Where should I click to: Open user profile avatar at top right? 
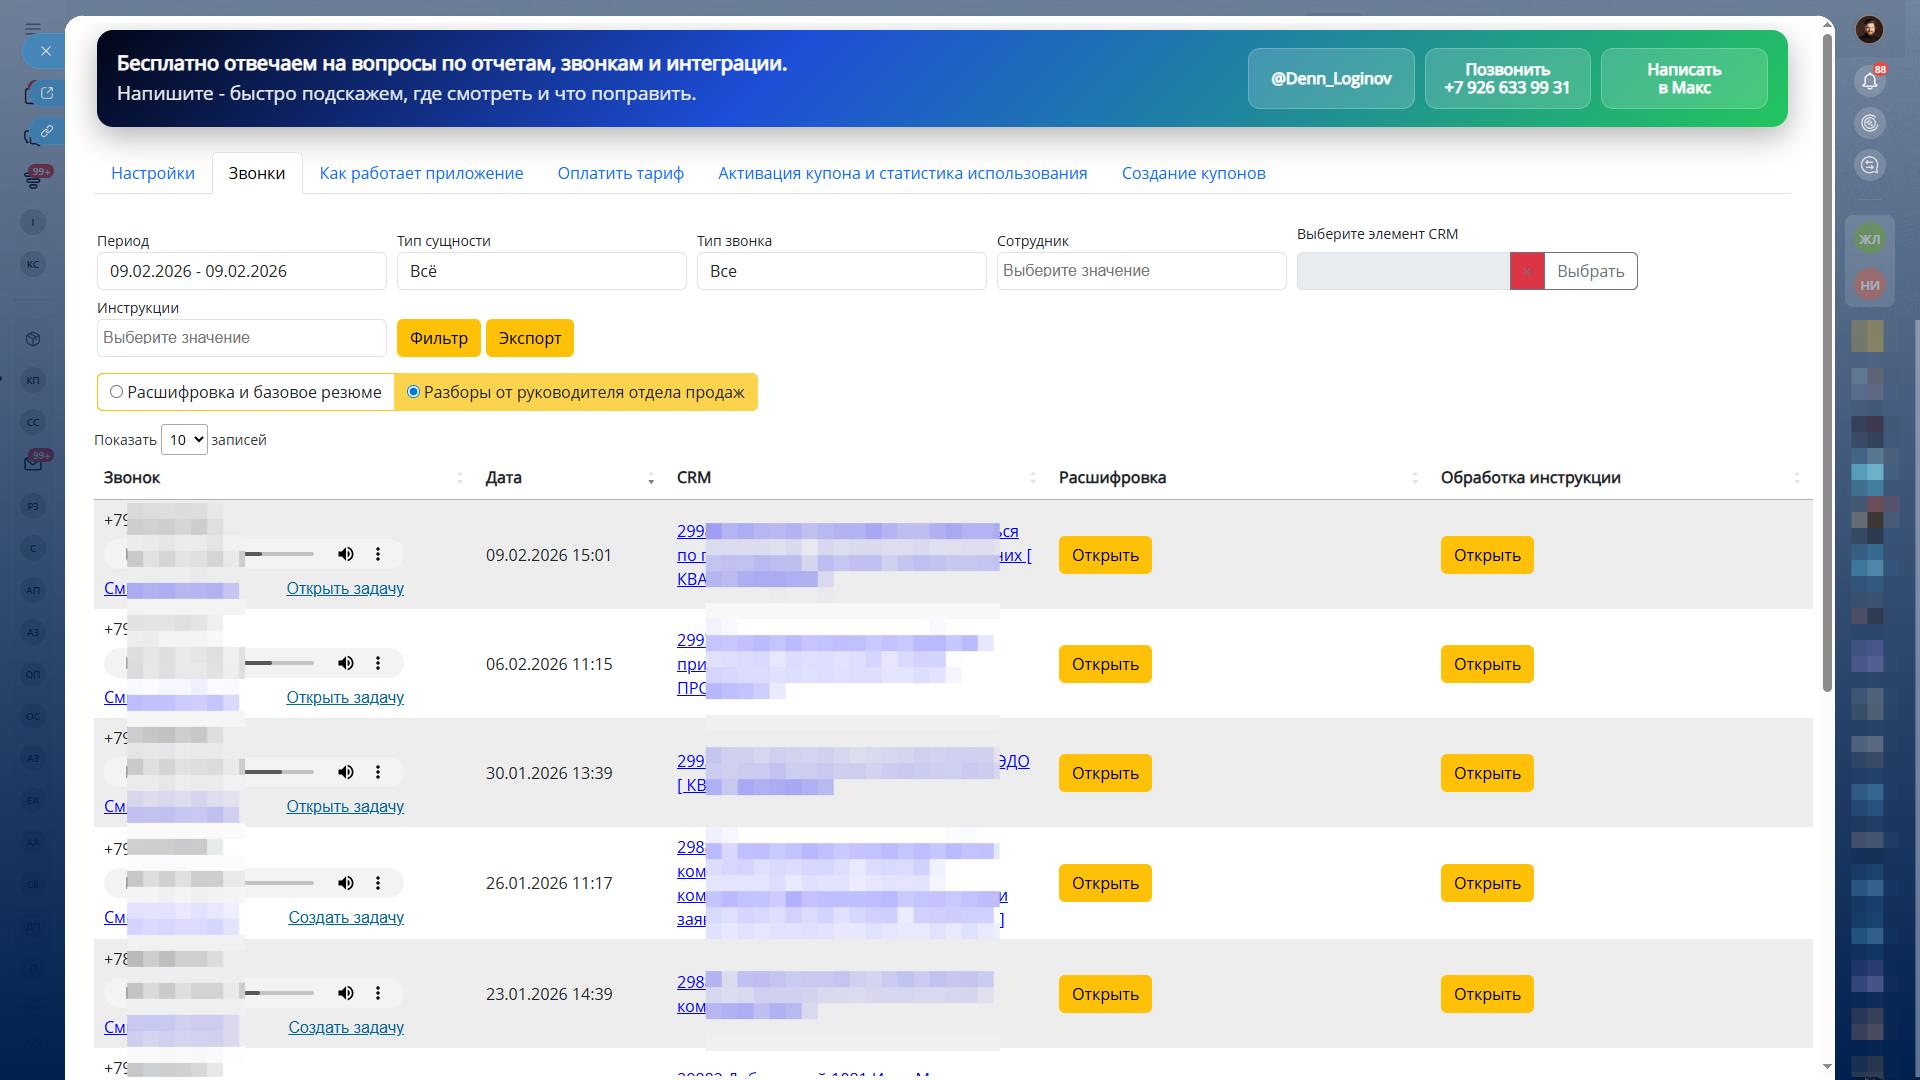point(1869,29)
